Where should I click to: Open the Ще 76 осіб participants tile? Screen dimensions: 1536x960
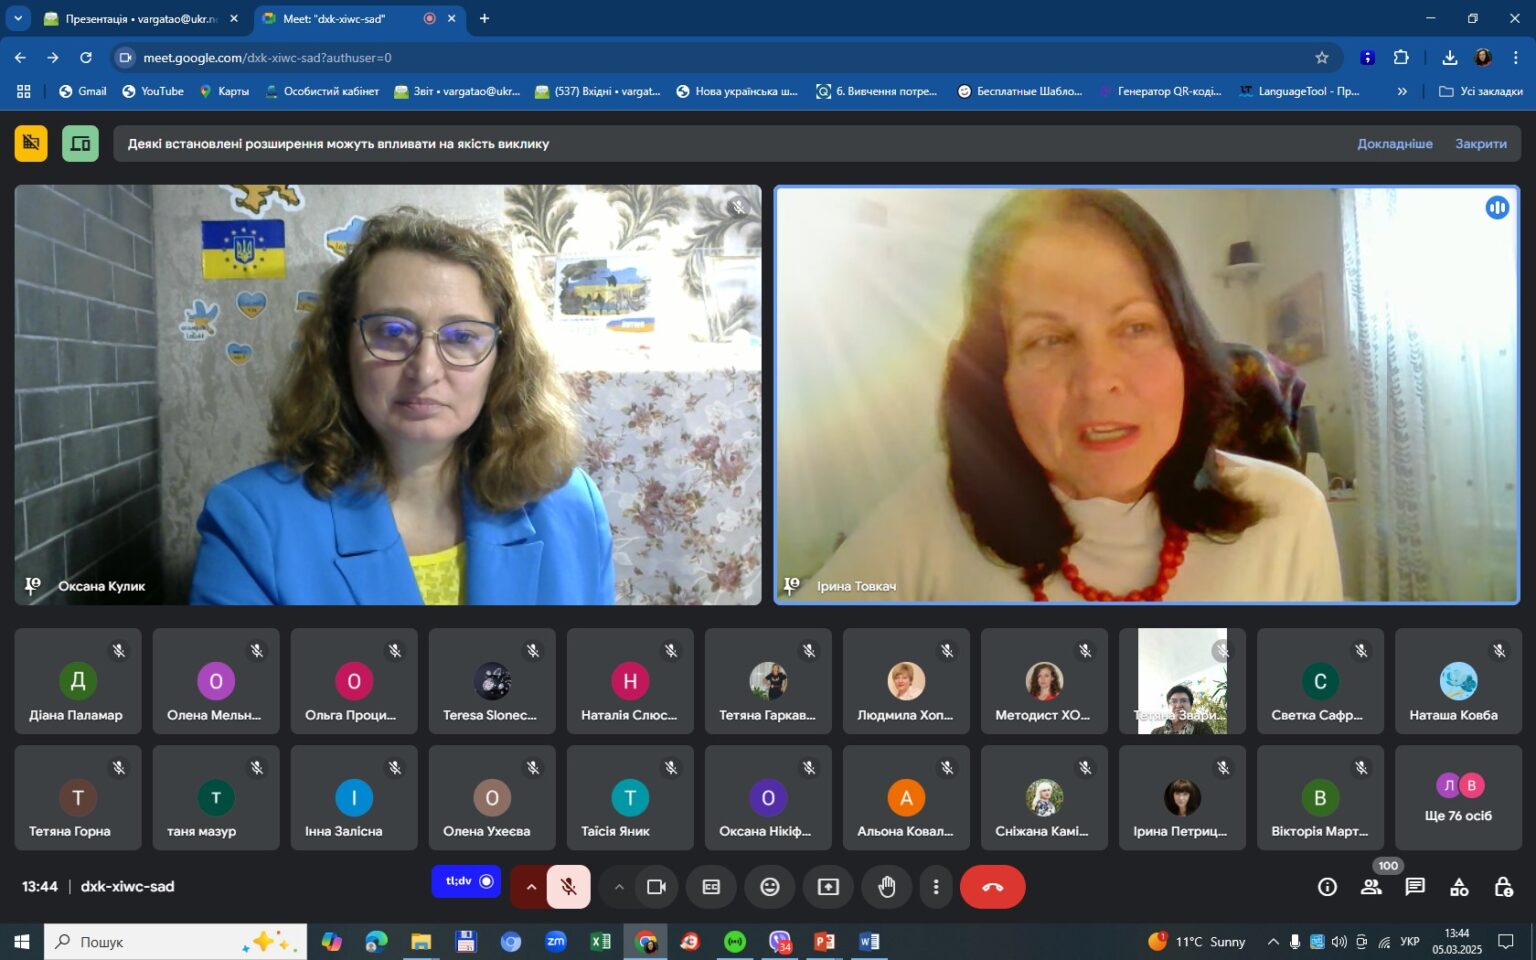click(1458, 798)
